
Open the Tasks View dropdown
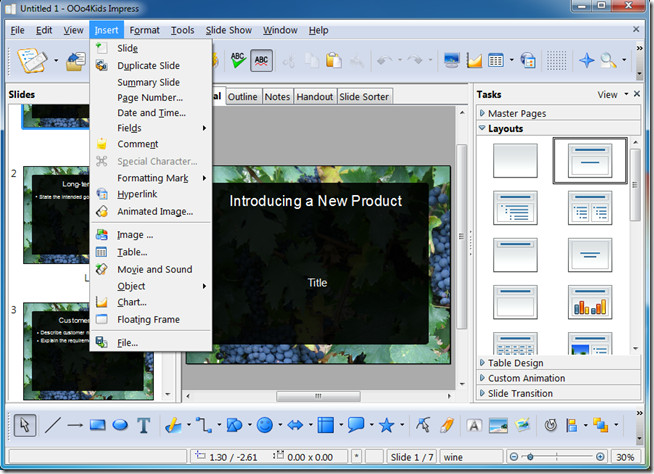click(612, 95)
